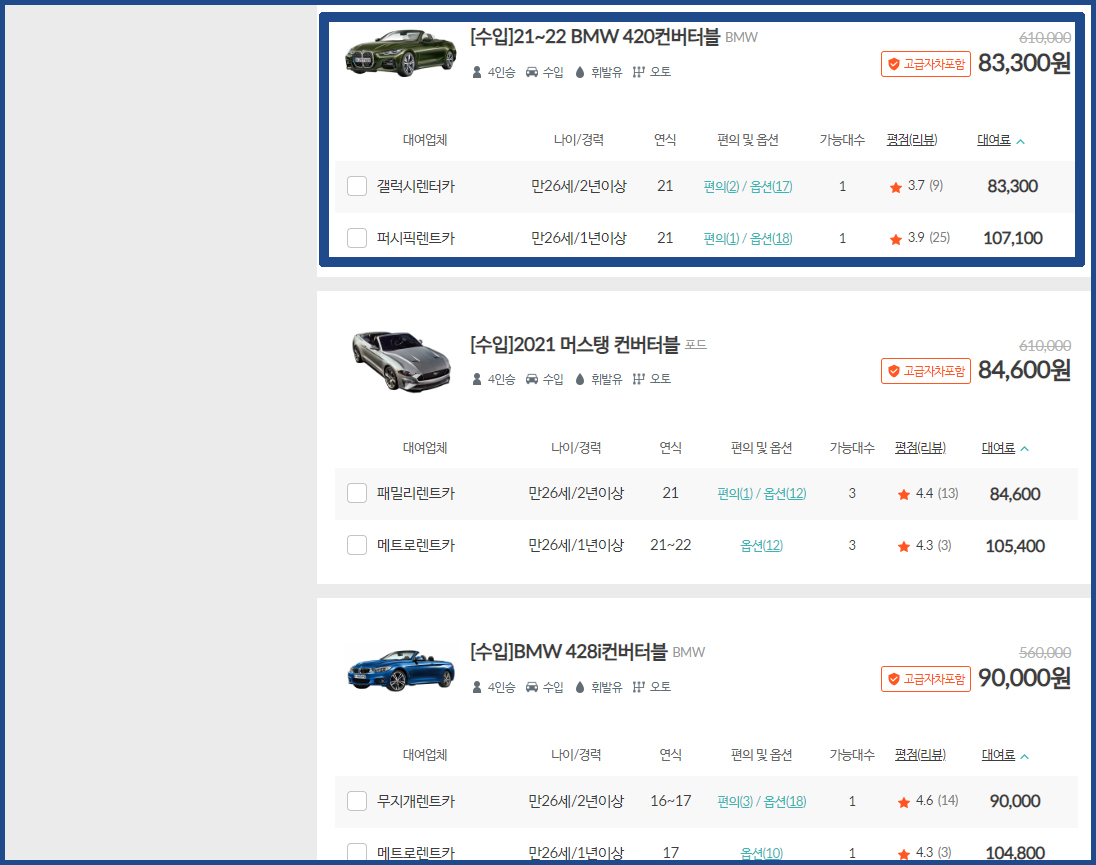Click the 수입 car icon on BMW 420 card
Image resolution: width=1096 pixels, height=865 pixels.
(x=532, y=72)
